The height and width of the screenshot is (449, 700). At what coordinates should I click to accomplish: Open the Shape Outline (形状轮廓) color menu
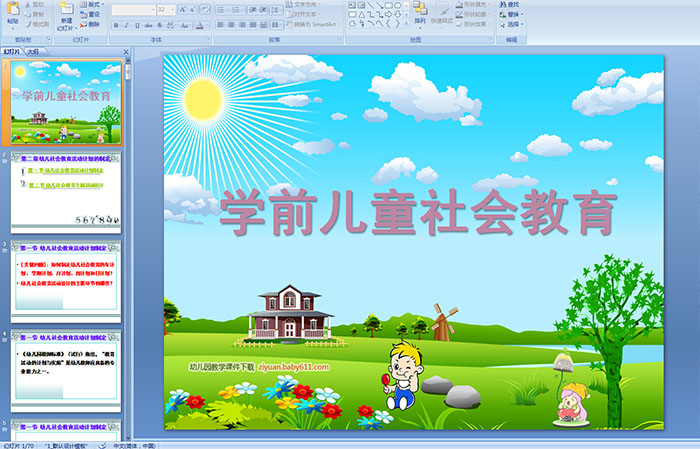pos(474,14)
